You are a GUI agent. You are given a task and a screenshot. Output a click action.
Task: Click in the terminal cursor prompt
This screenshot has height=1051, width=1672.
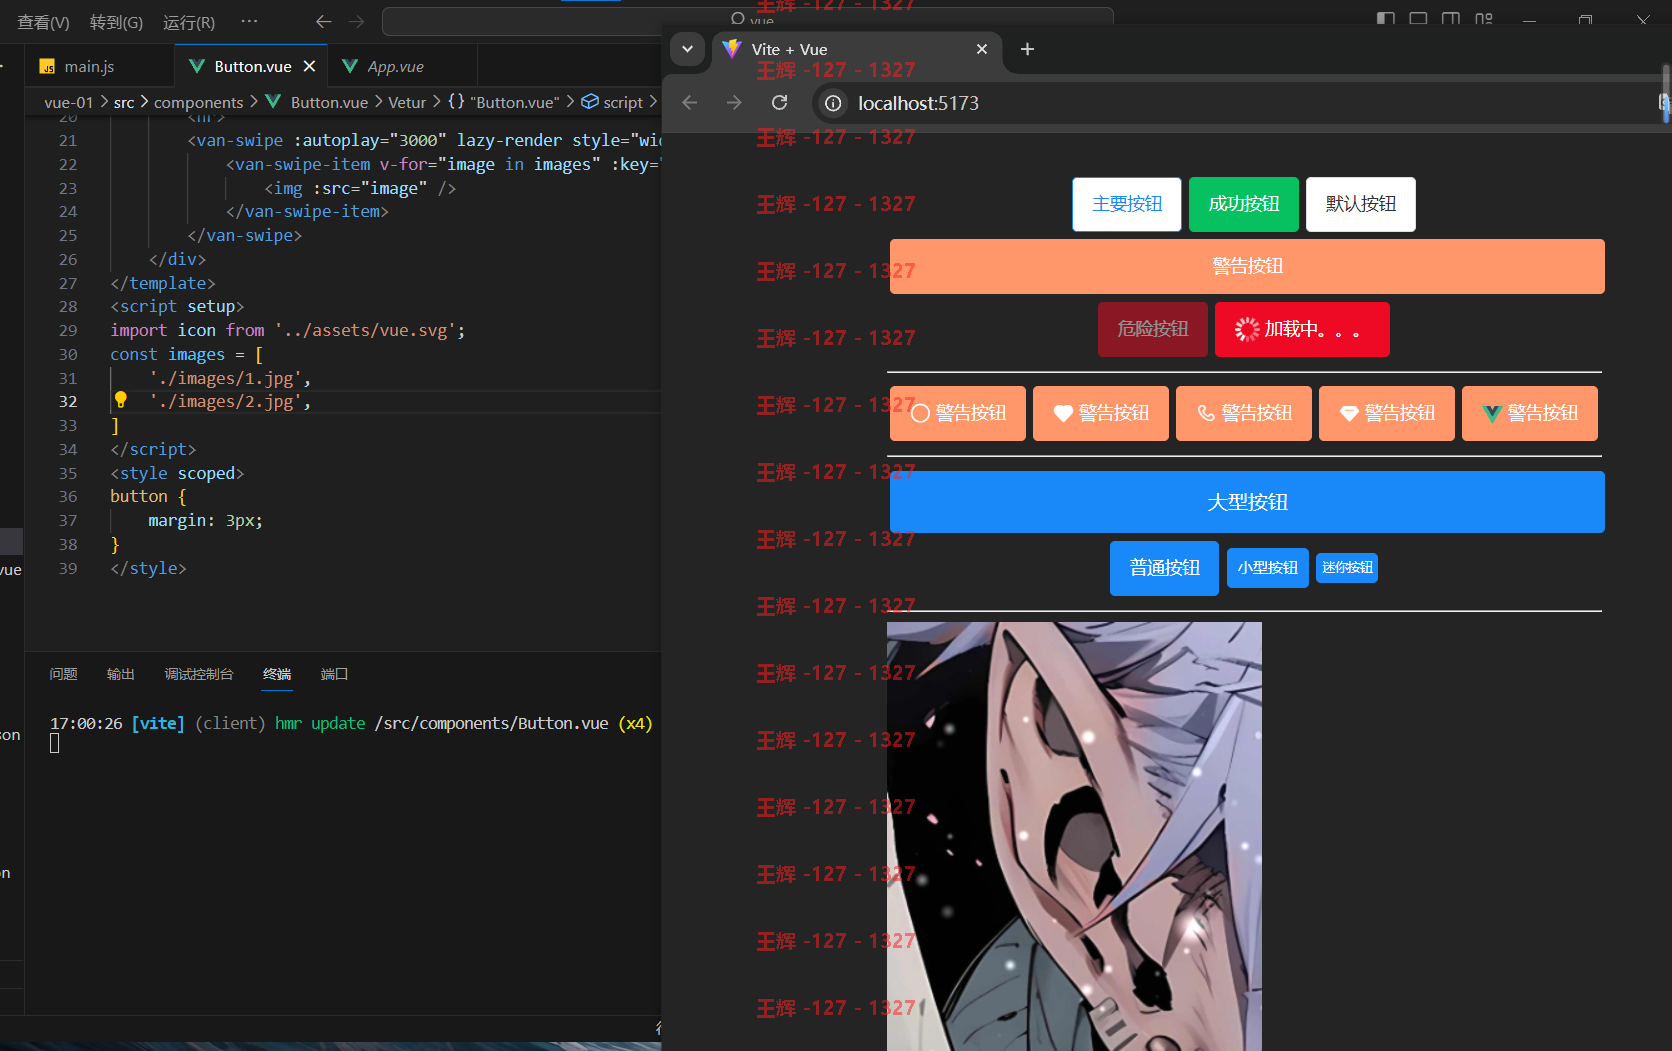click(55, 743)
